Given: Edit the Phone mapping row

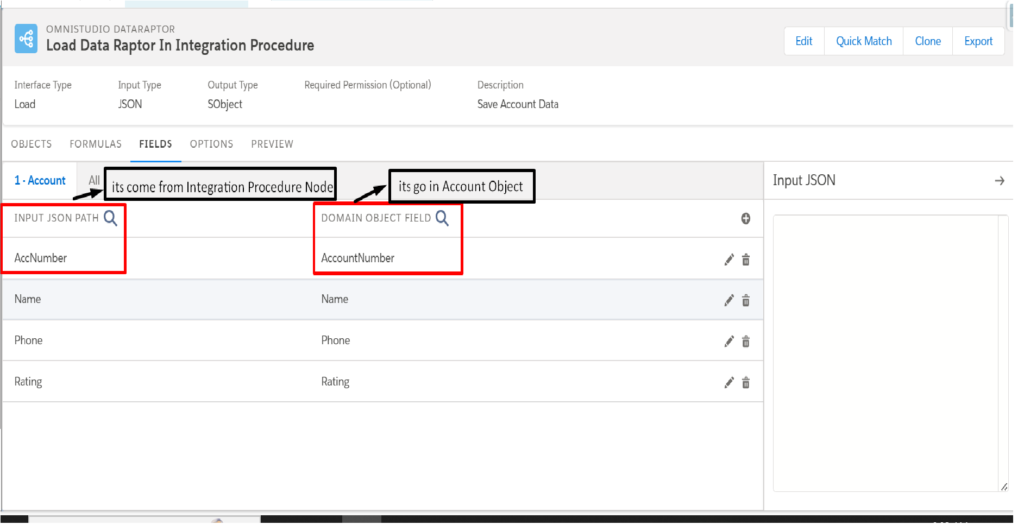Looking at the screenshot, I should point(729,342).
